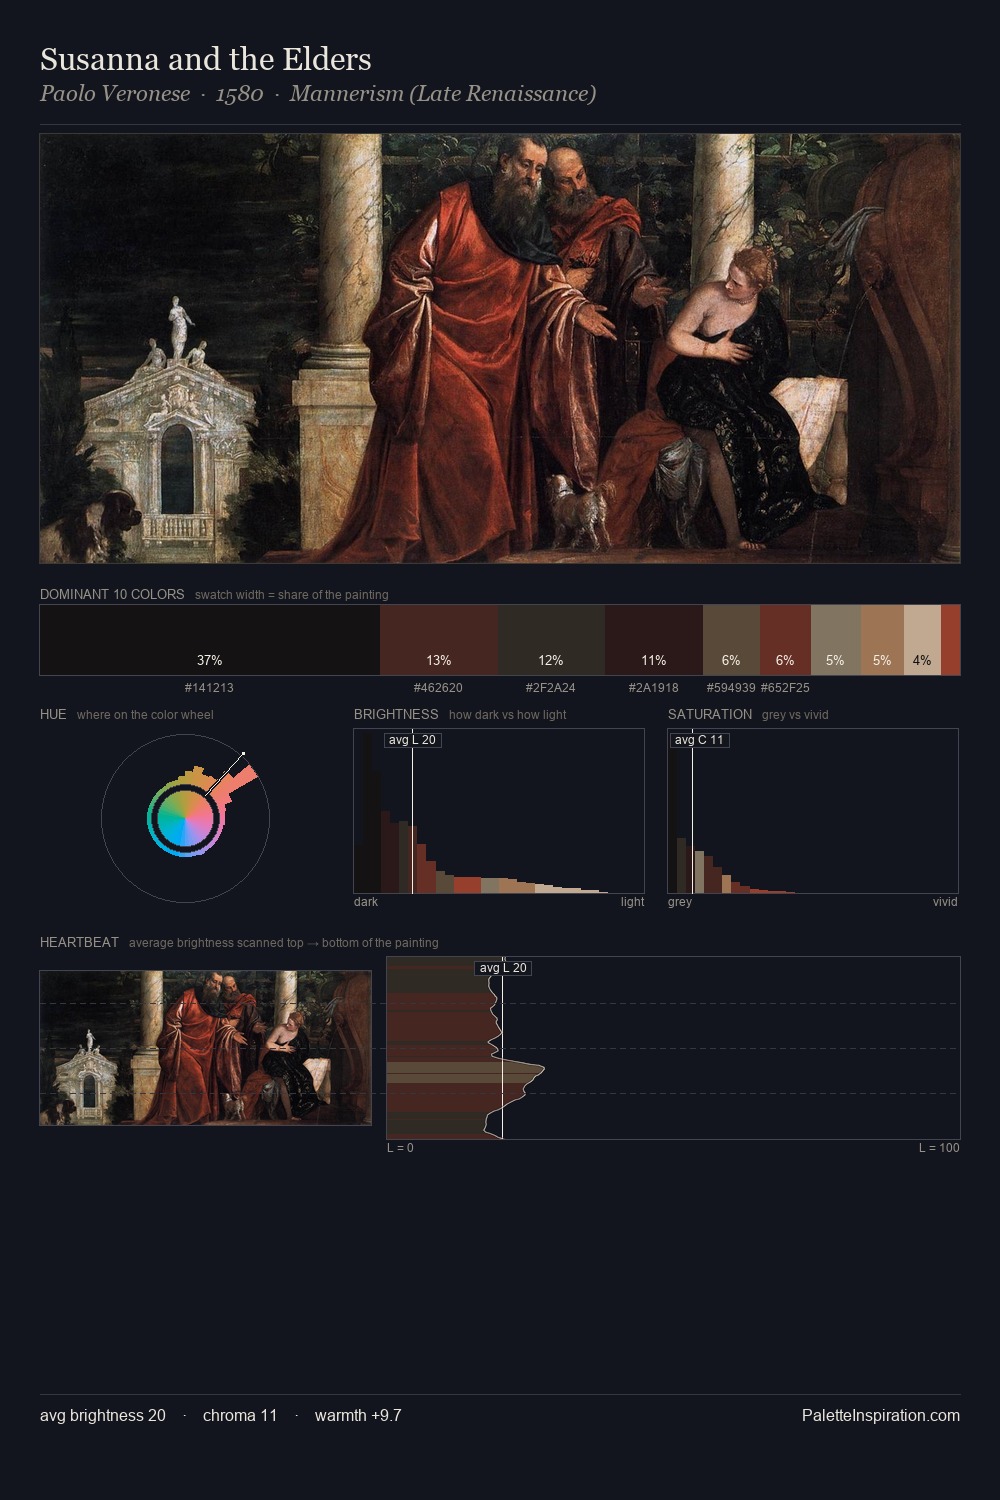Click 'grey vs vivid' caption
Image resolution: width=1000 pixels, height=1500 pixels.
point(795,715)
